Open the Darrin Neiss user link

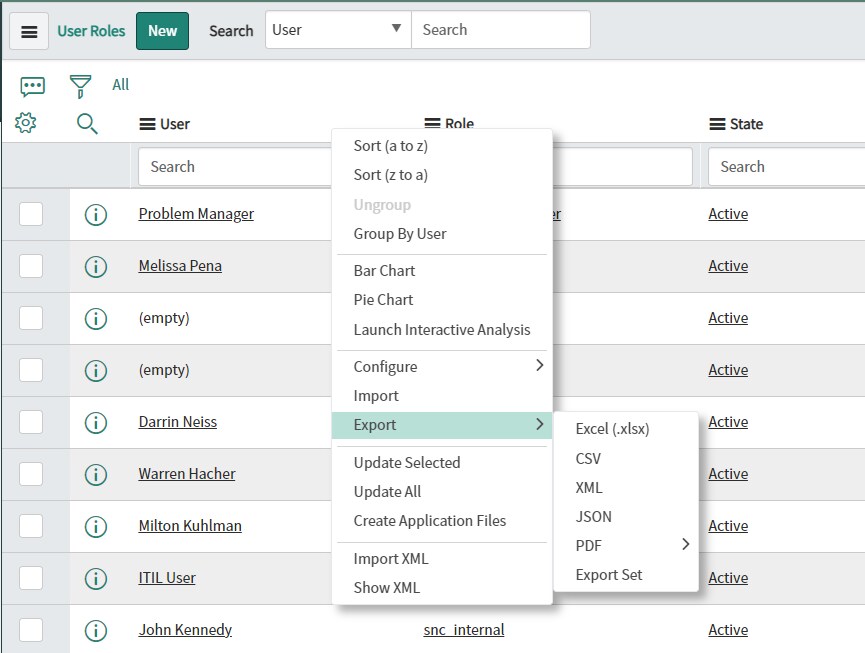pos(178,422)
